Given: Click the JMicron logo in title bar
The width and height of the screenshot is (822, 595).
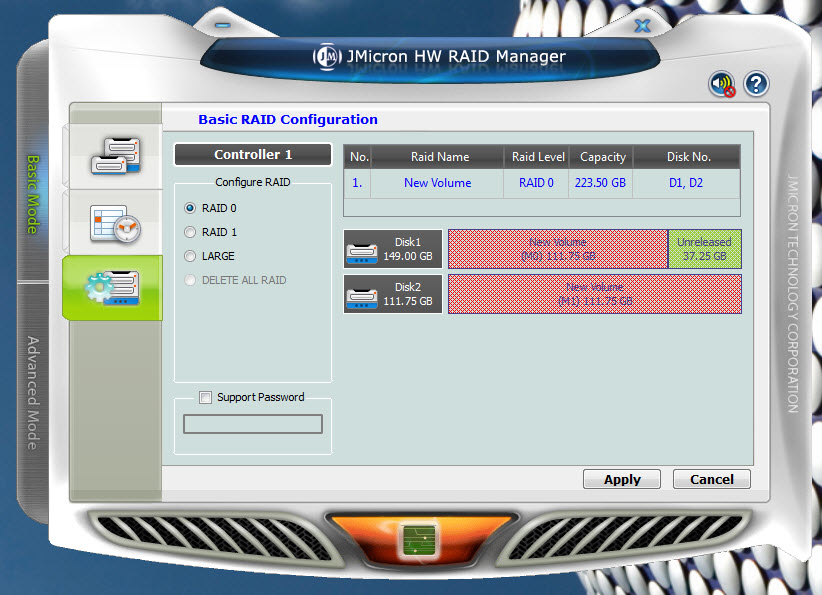Looking at the screenshot, I should pos(327,56).
